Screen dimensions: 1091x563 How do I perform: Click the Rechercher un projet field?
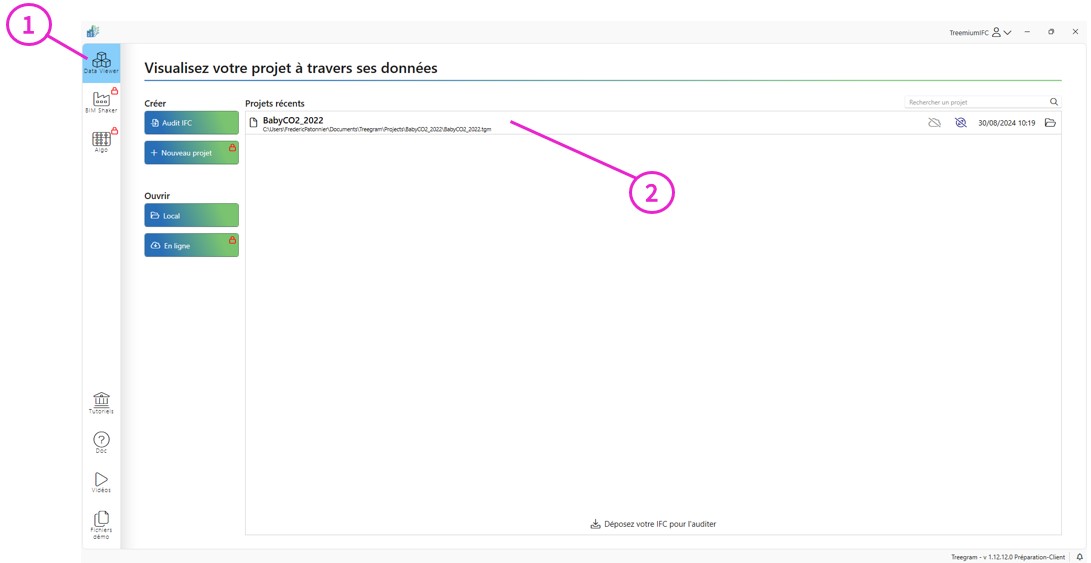click(x=975, y=102)
